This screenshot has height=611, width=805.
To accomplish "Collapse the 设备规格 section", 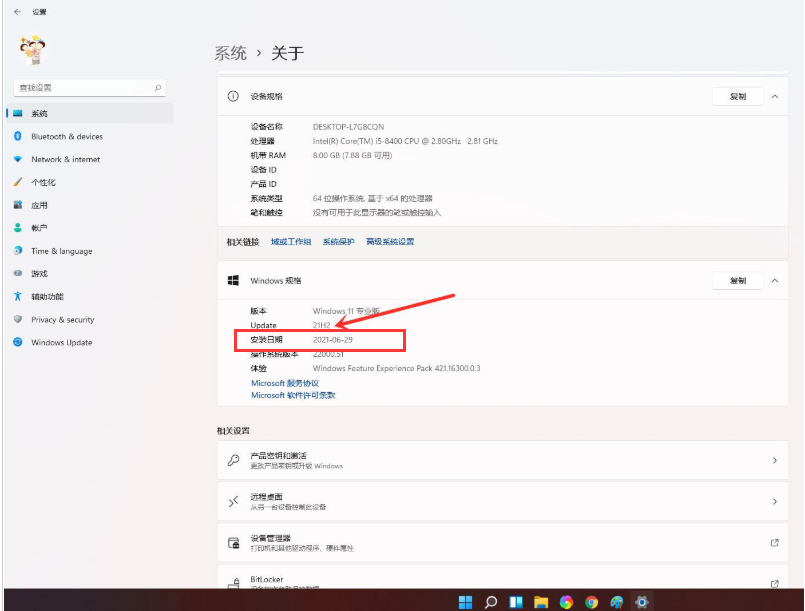I will pyautogui.click(x=775, y=97).
